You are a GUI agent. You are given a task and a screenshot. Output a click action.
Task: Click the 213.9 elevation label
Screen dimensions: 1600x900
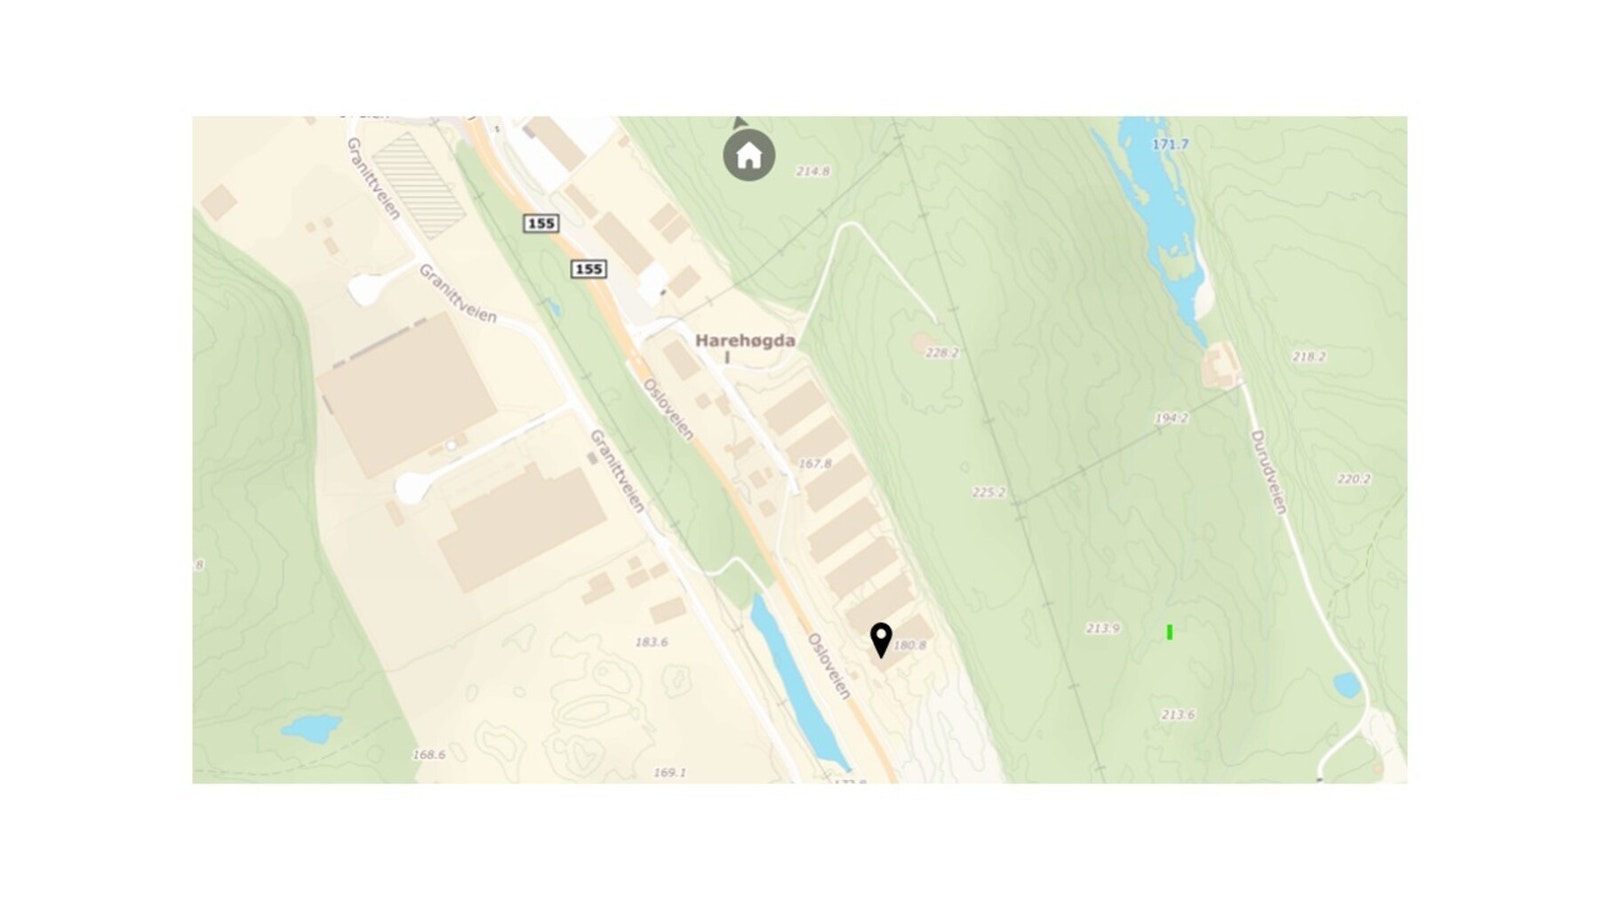click(1103, 628)
